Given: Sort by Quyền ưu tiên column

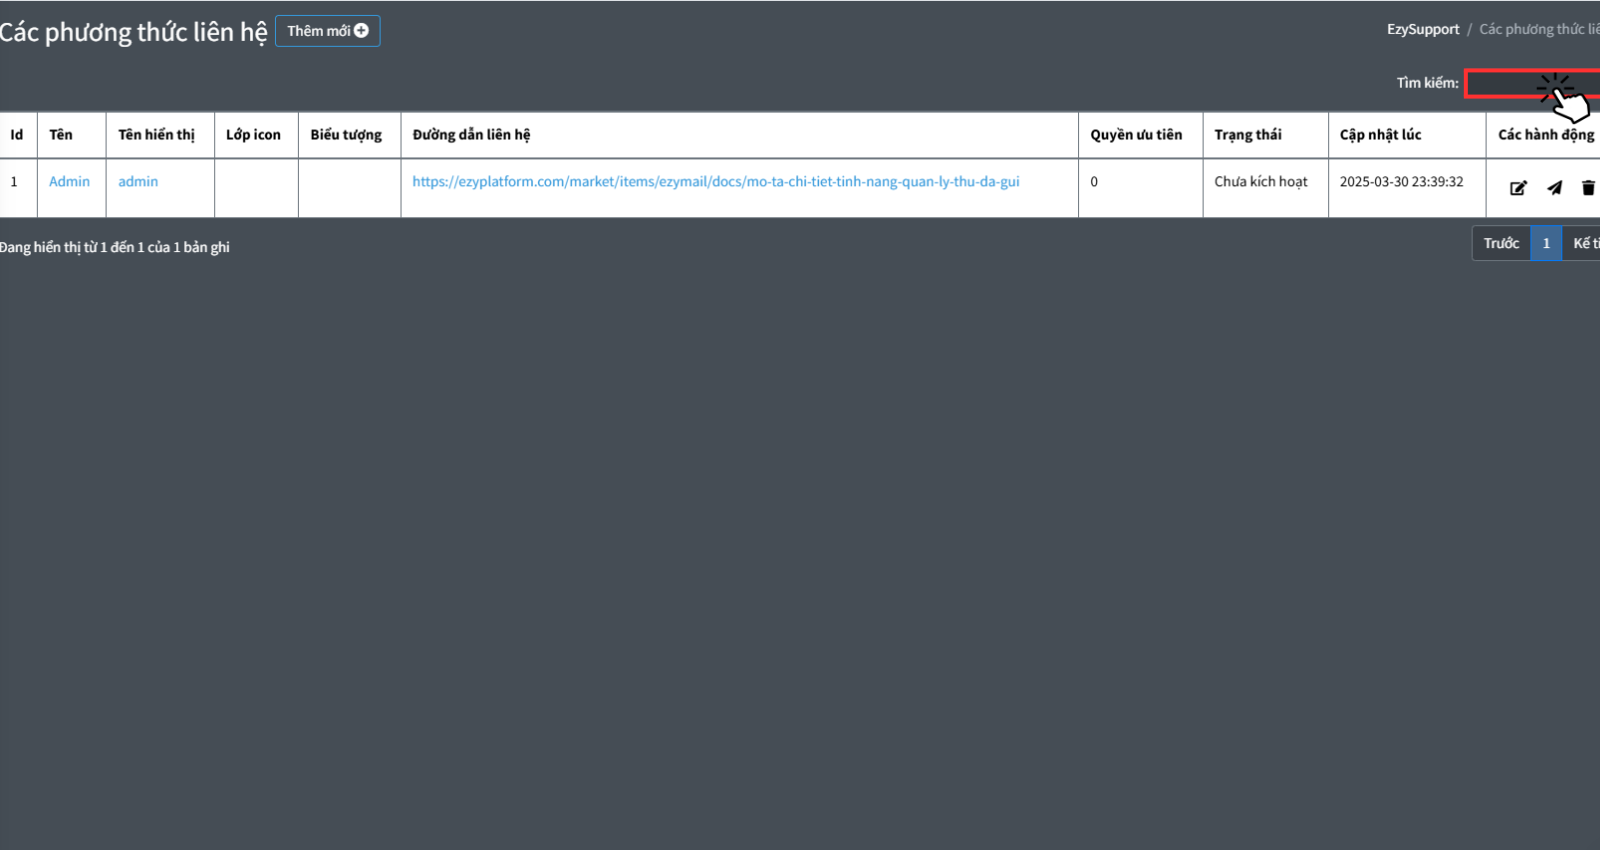Looking at the screenshot, I should tap(1136, 135).
